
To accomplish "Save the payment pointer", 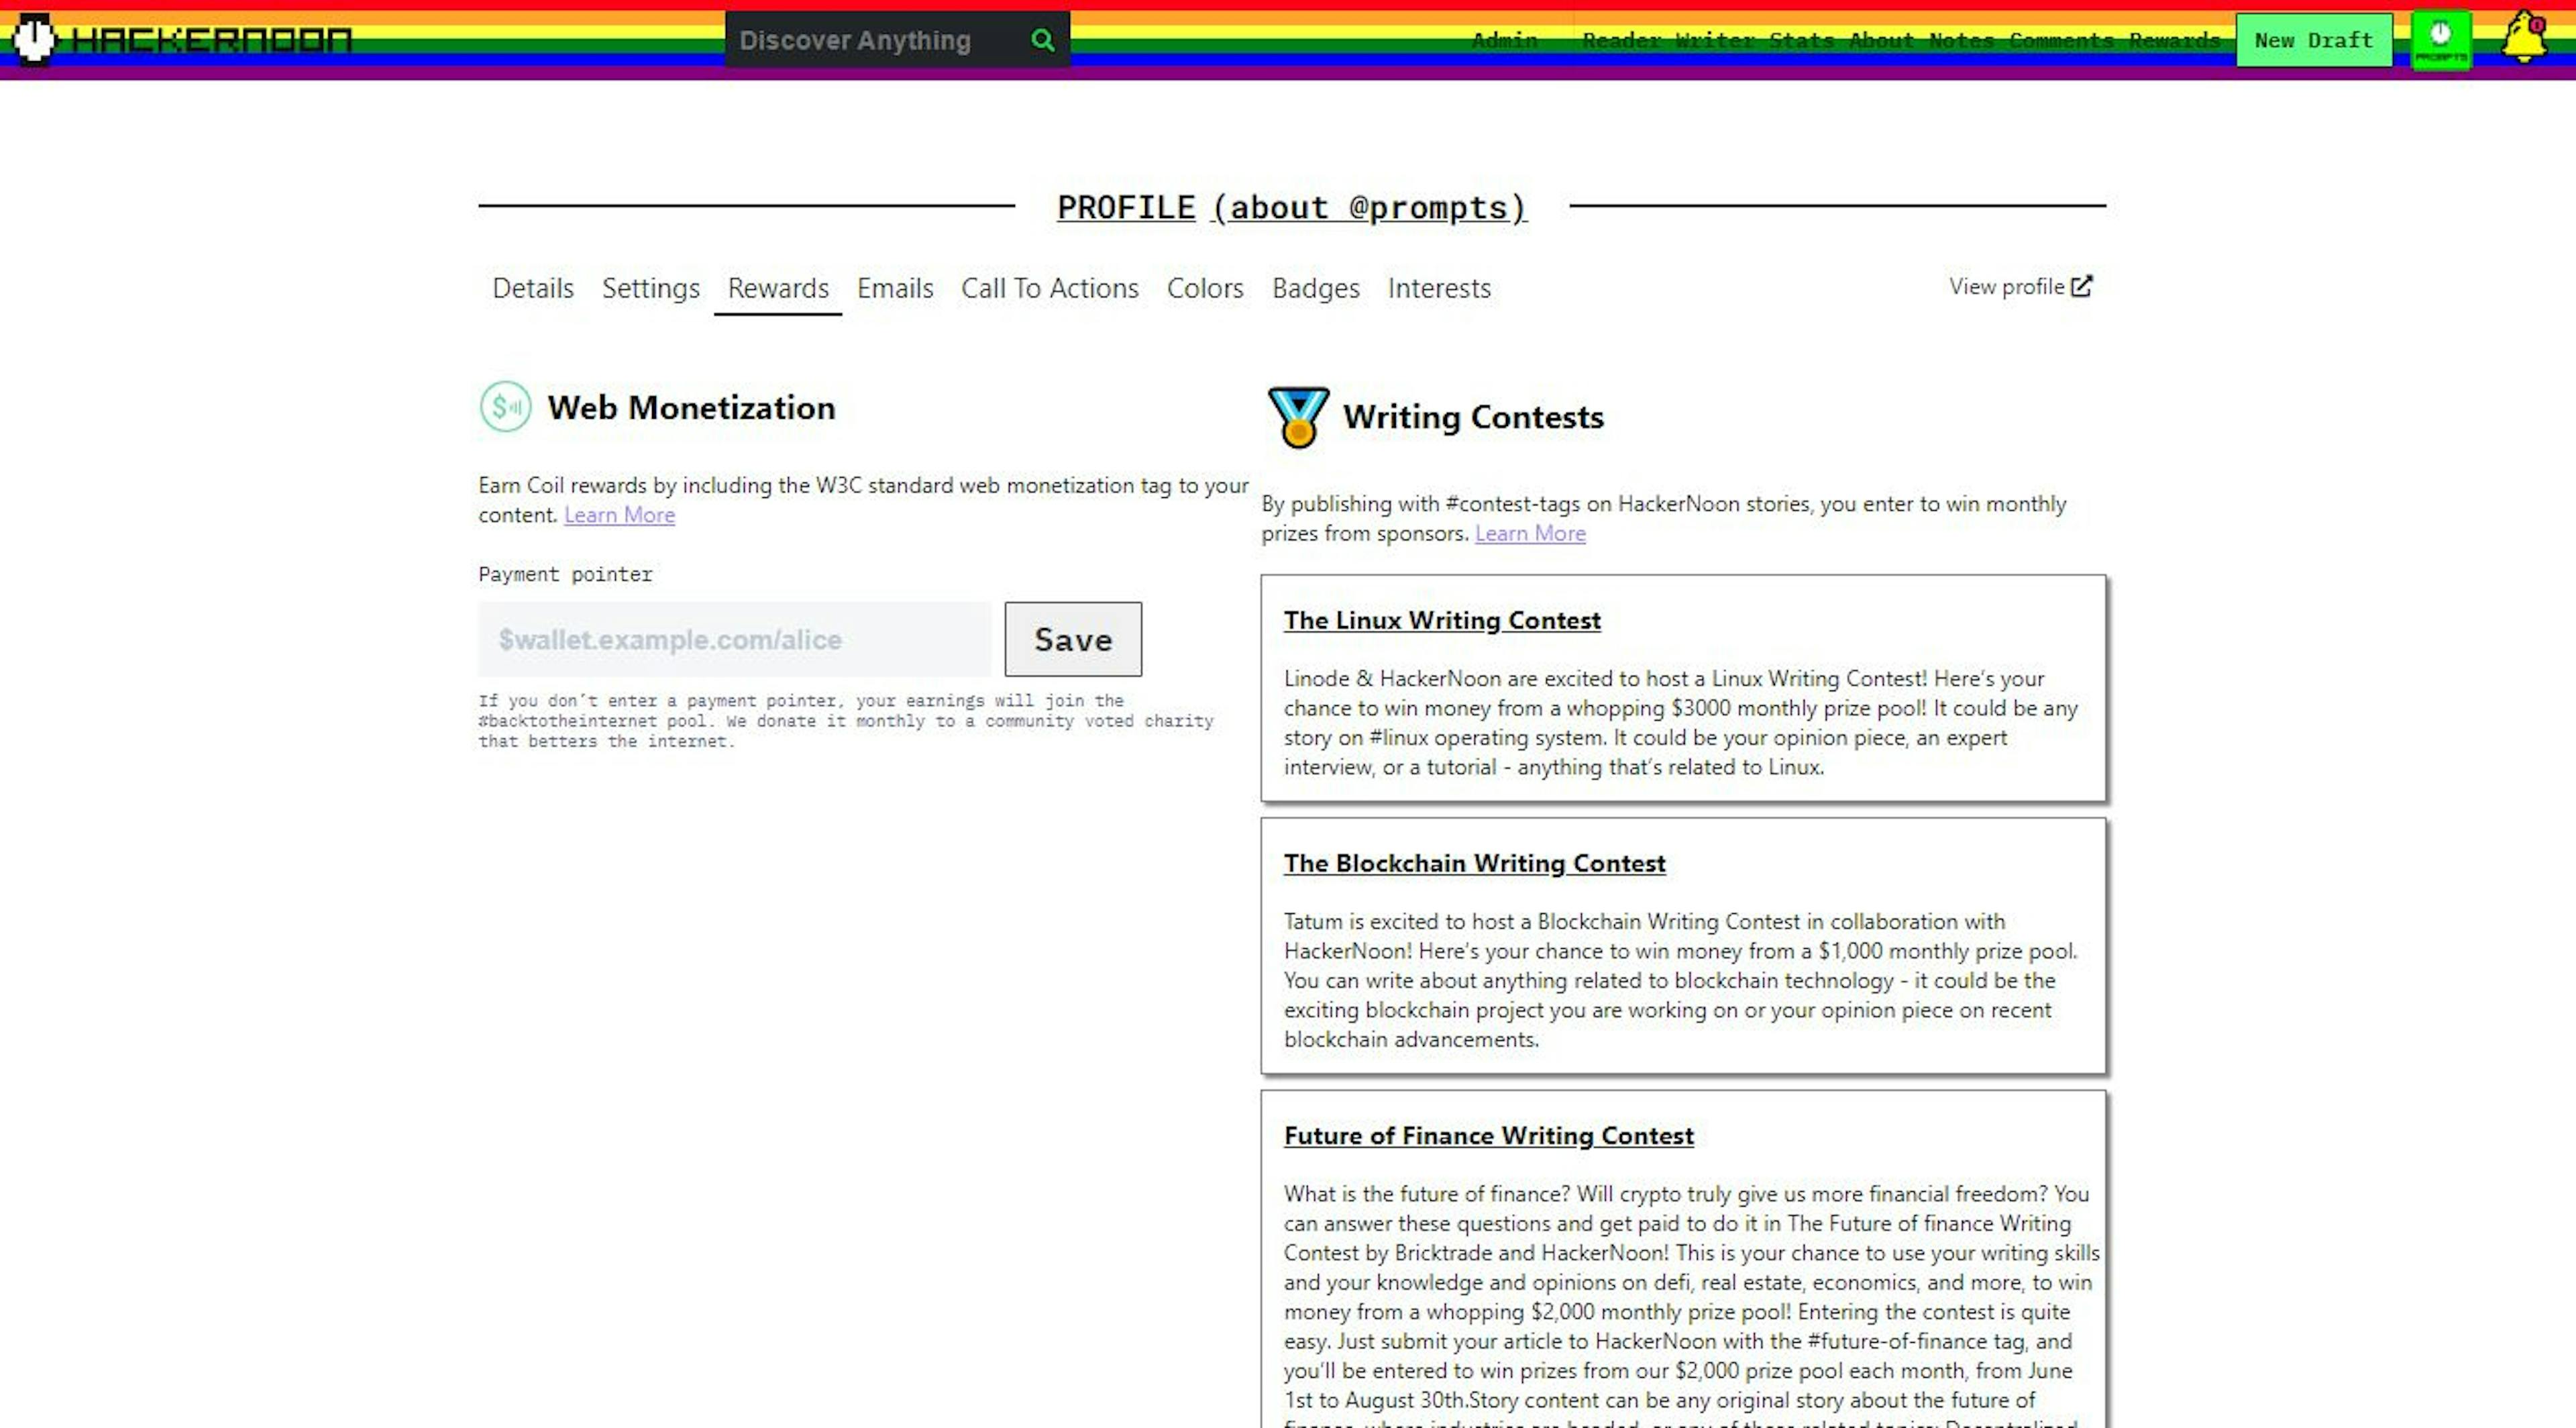I will [1073, 640].
